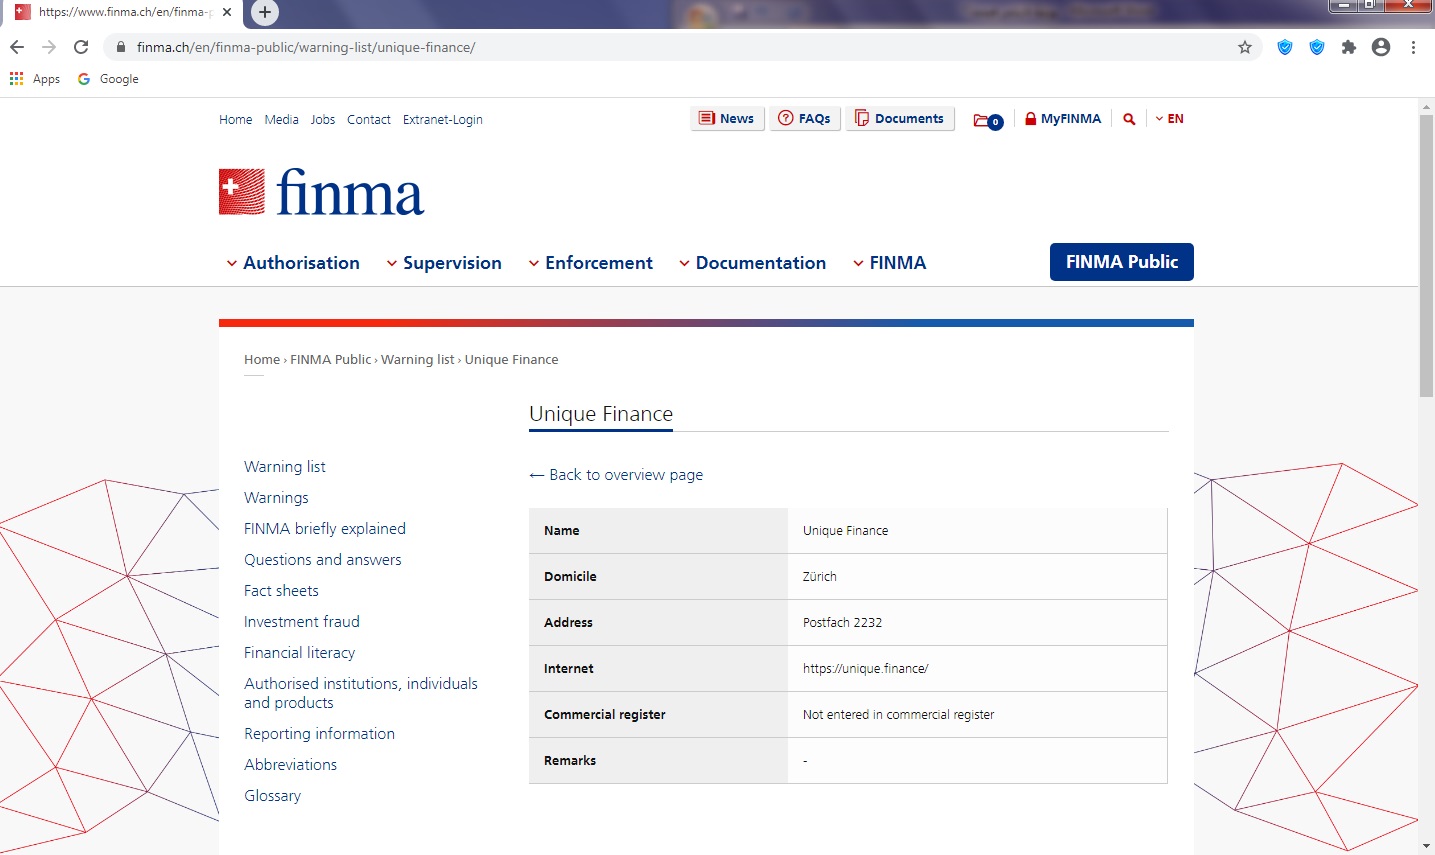Expand the FINMA menu
This screenshot has height=855, width=1435.
click(889, 263)
